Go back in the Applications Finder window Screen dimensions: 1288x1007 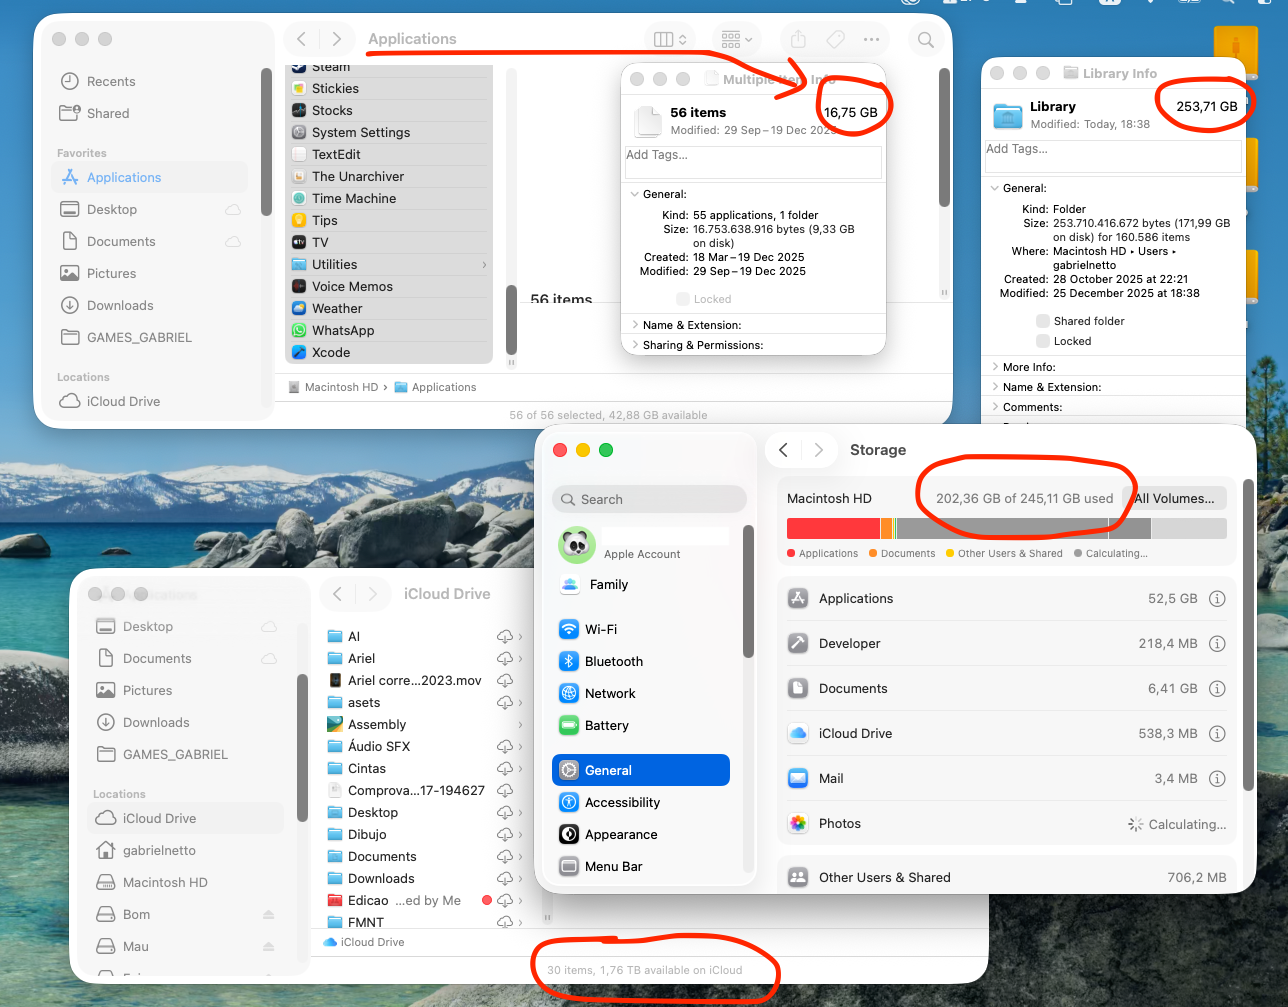302,39
